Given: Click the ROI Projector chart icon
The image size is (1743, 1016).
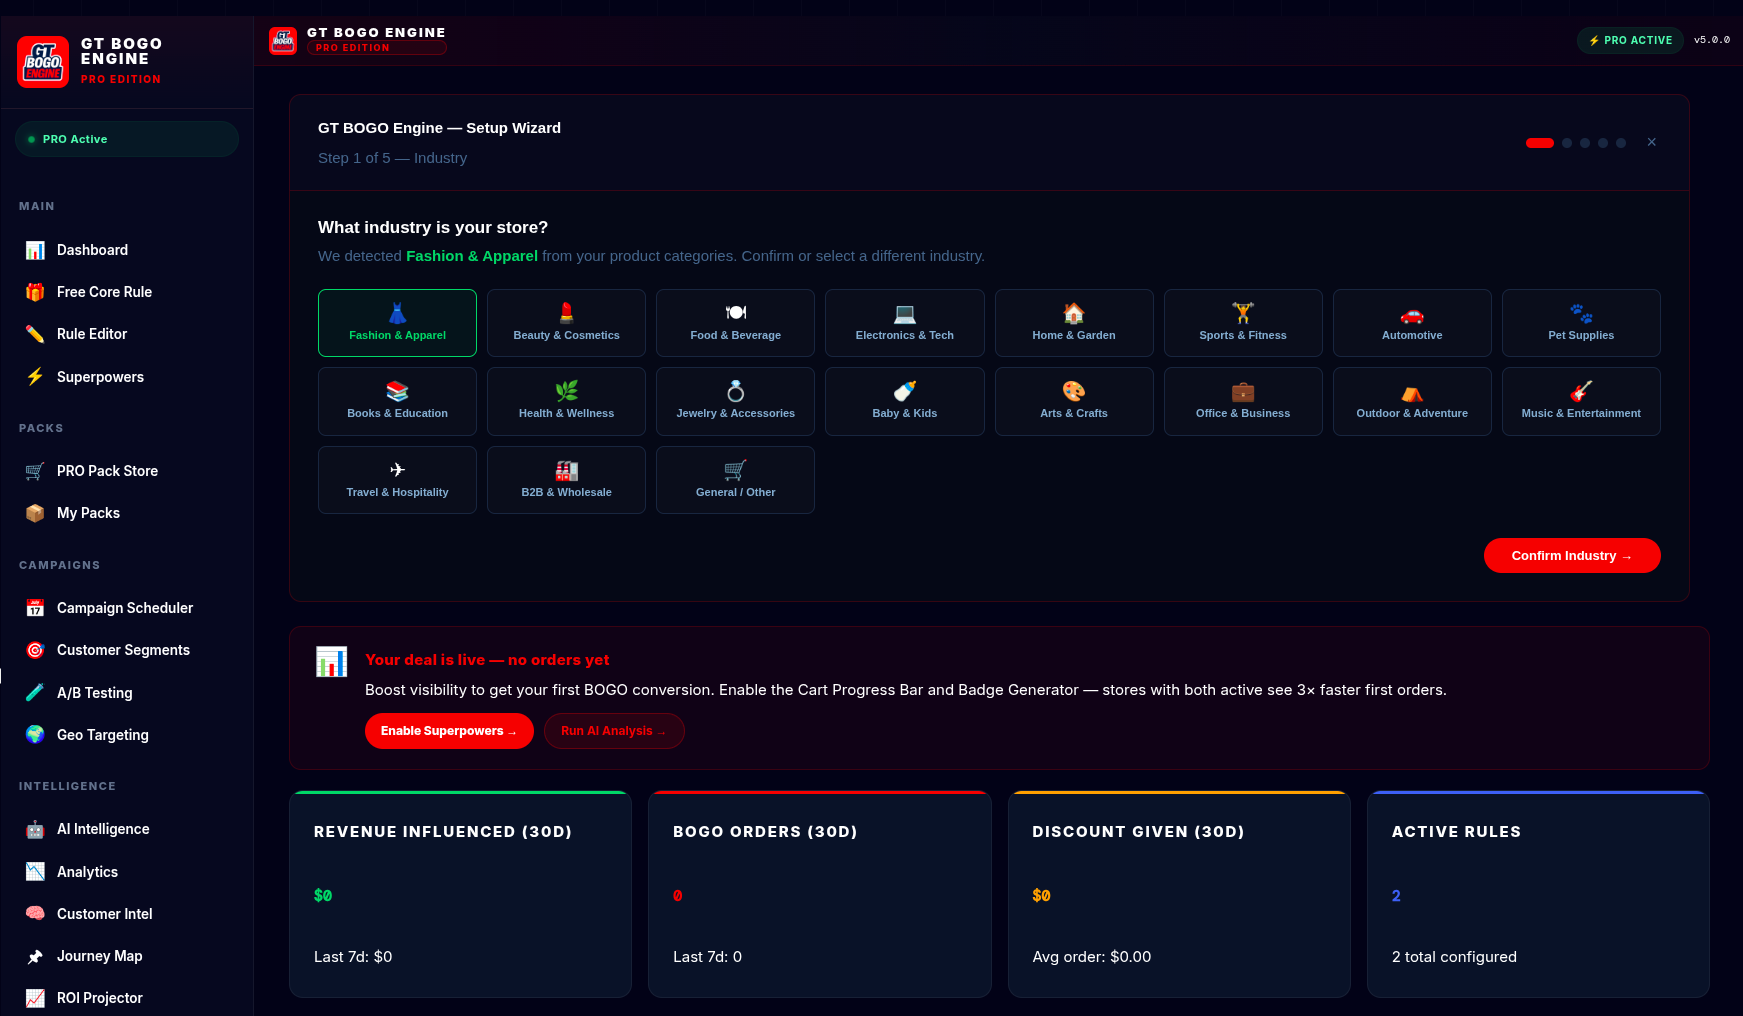Looking at the screenshot, I should tap(35, 998).
